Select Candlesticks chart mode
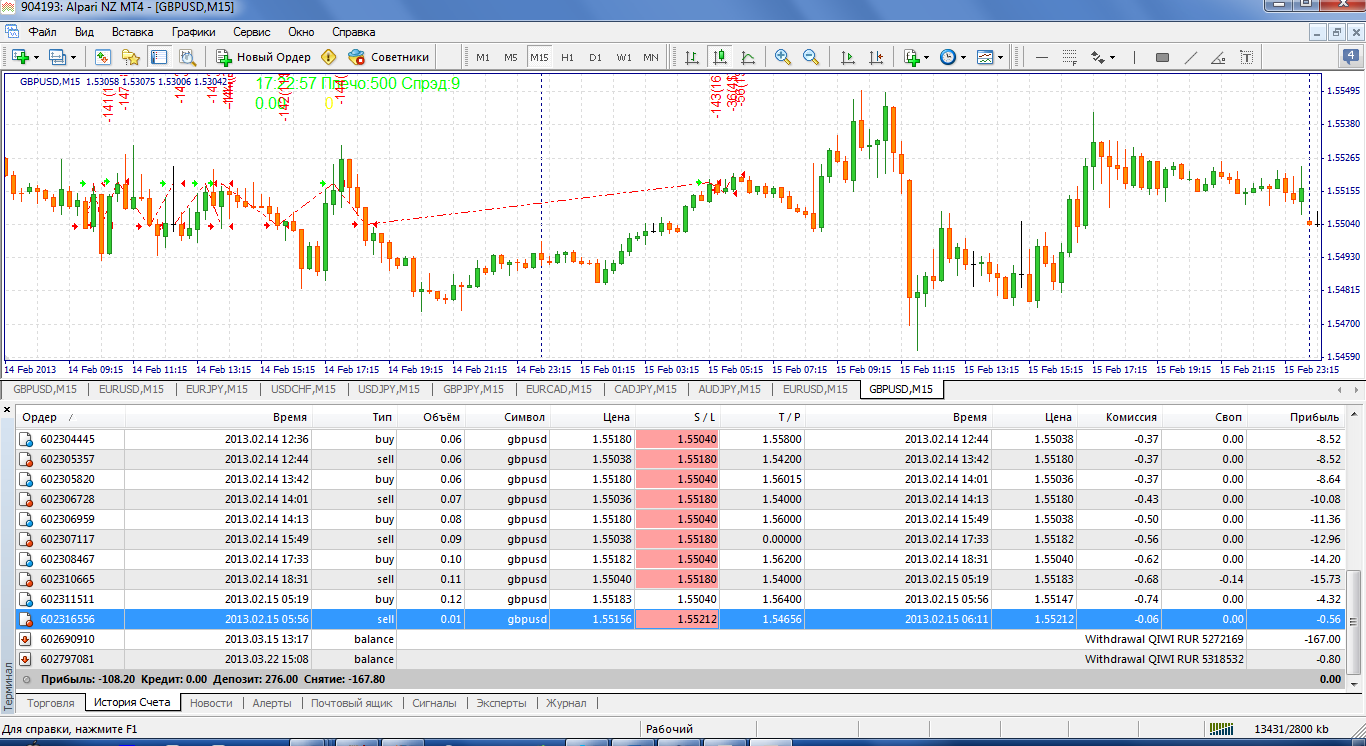This screenshot has height=746, width=1366. (719, 57)
